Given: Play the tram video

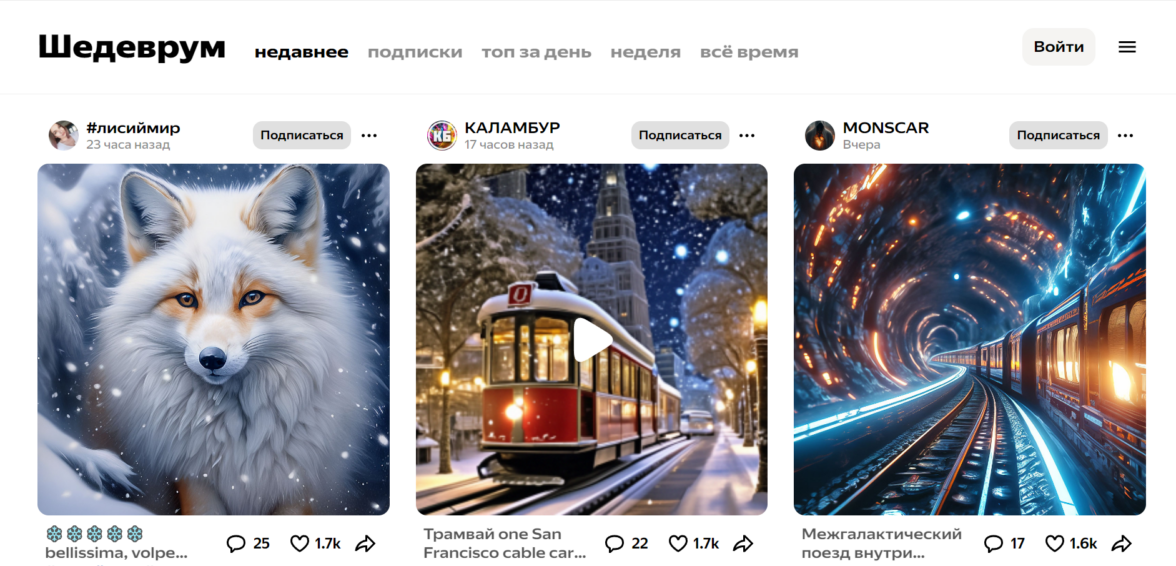Looking at the screenshot, I should [592, 340].
